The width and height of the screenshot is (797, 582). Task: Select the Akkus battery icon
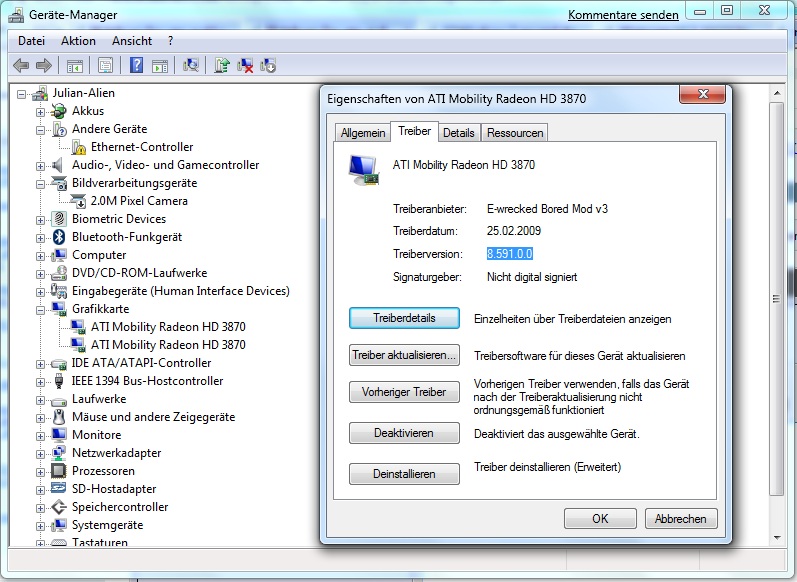click(x=59, y=111)
